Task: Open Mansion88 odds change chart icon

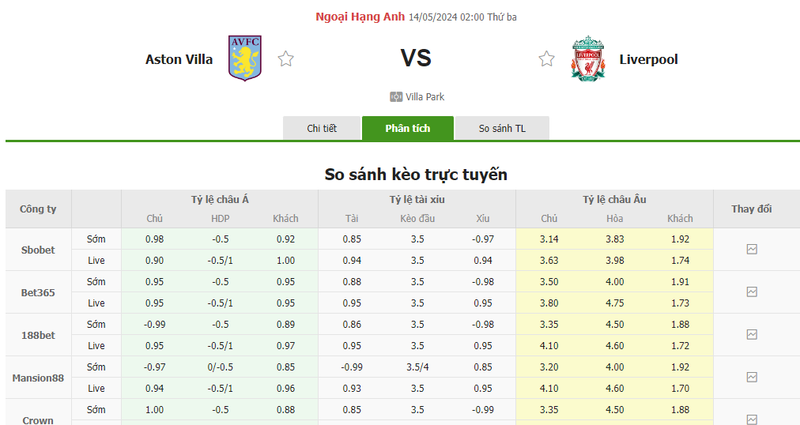Action: point(752,377)
